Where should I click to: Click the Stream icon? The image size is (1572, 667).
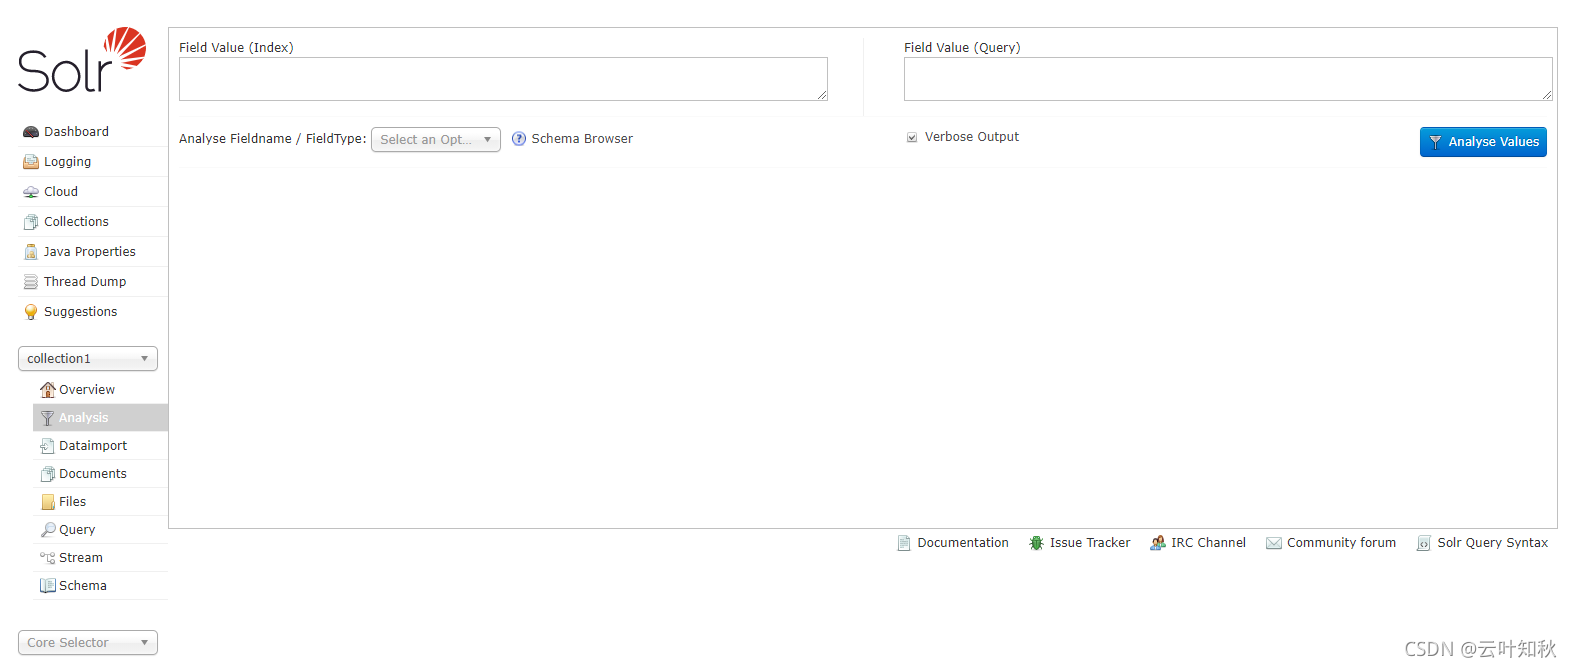[47, 558]
